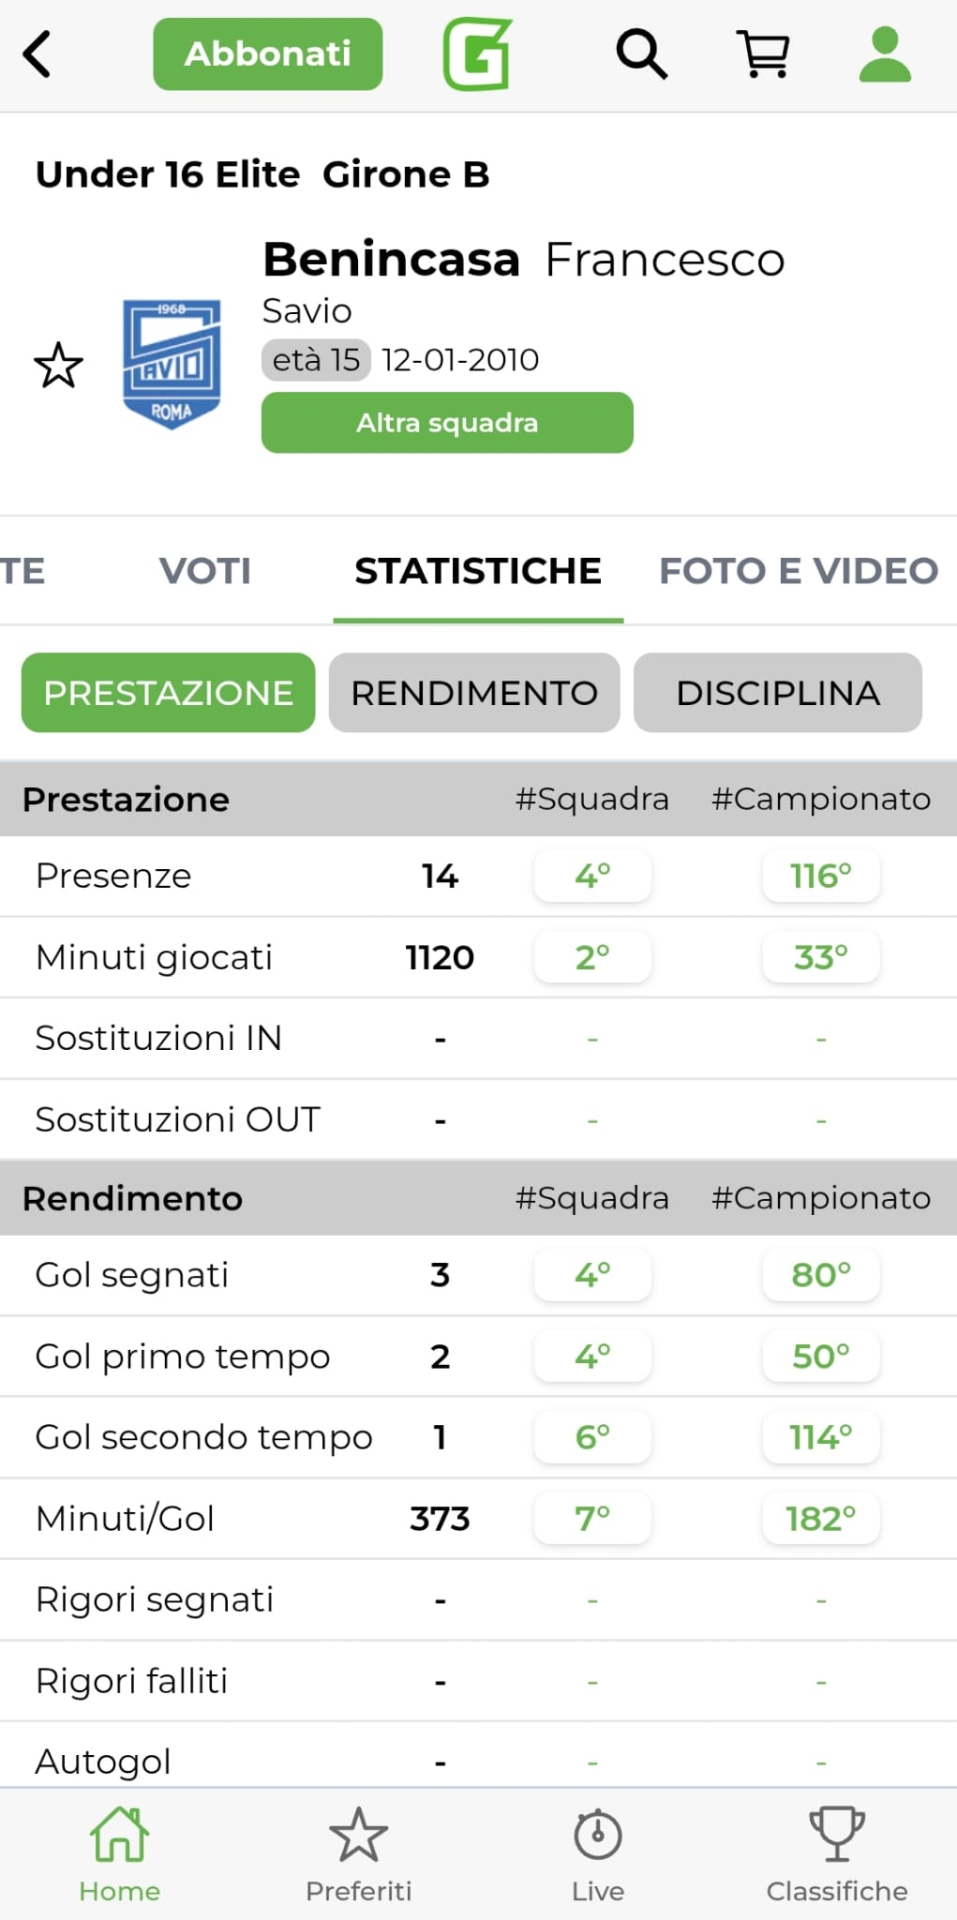Open Classifiche trophy in bottom bar
Viewport: 957px width, 1920px height.
(837, 1854)
